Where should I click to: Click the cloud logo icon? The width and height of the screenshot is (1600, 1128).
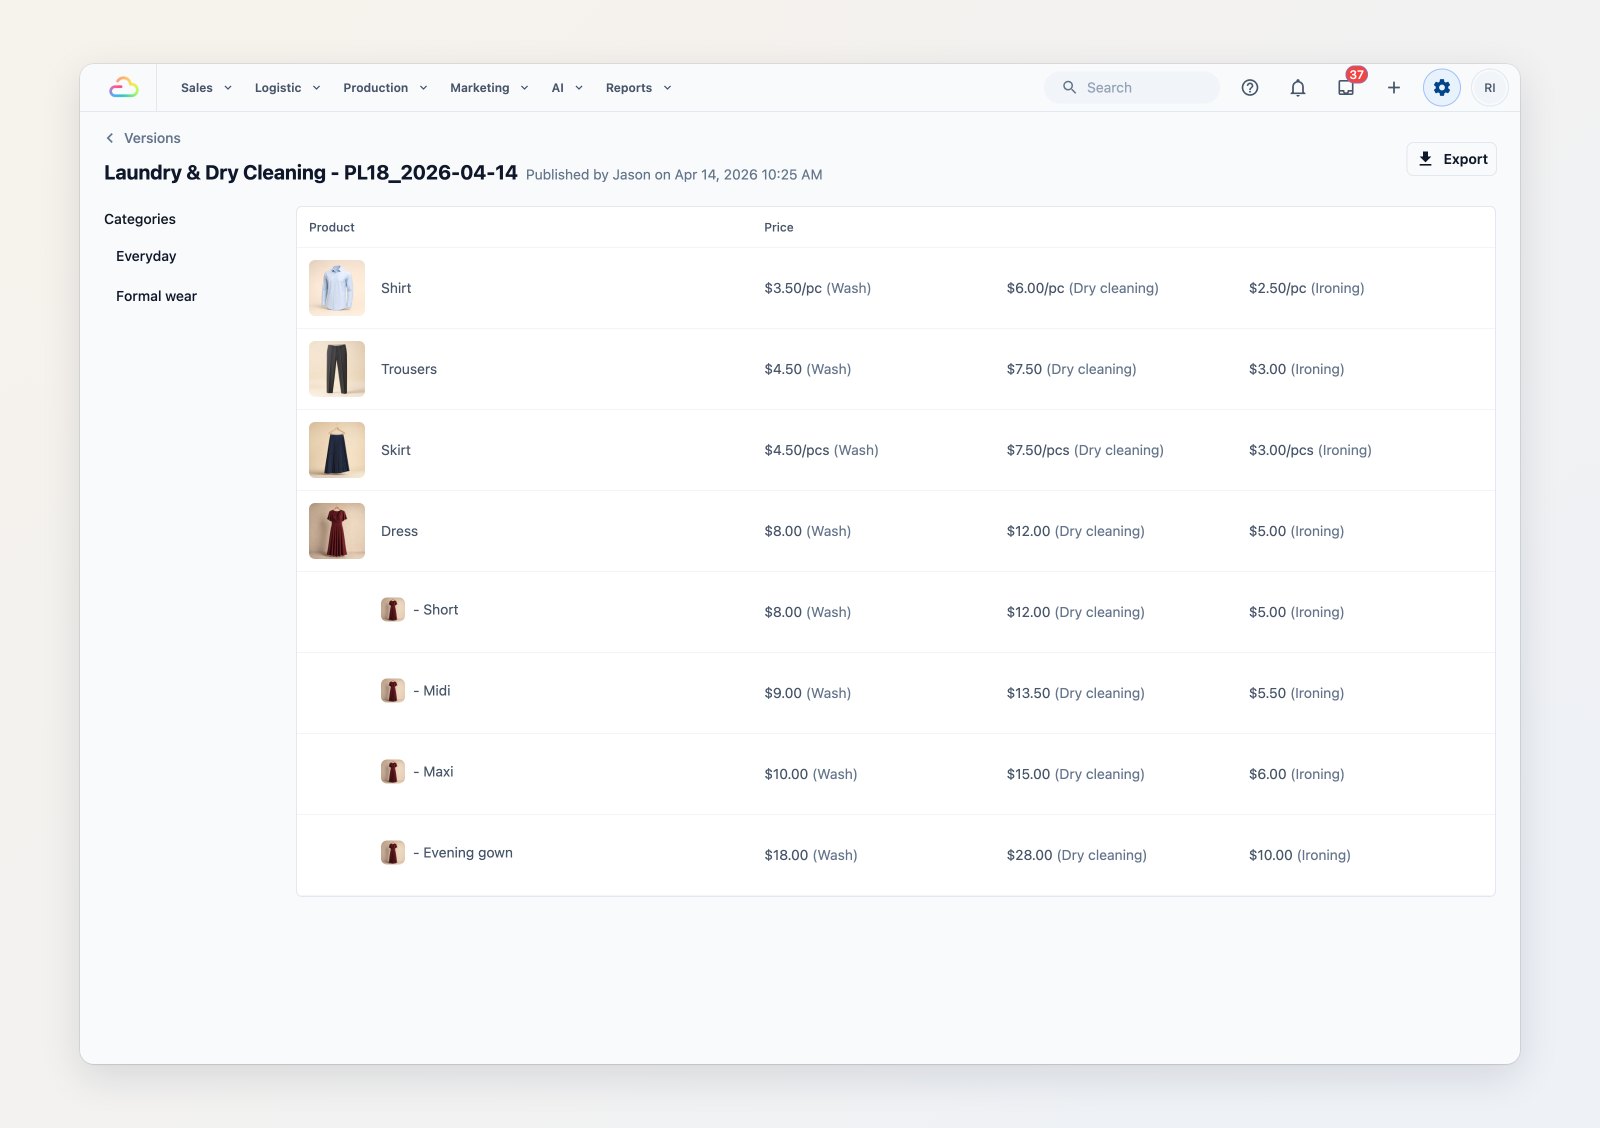[124, 88]
